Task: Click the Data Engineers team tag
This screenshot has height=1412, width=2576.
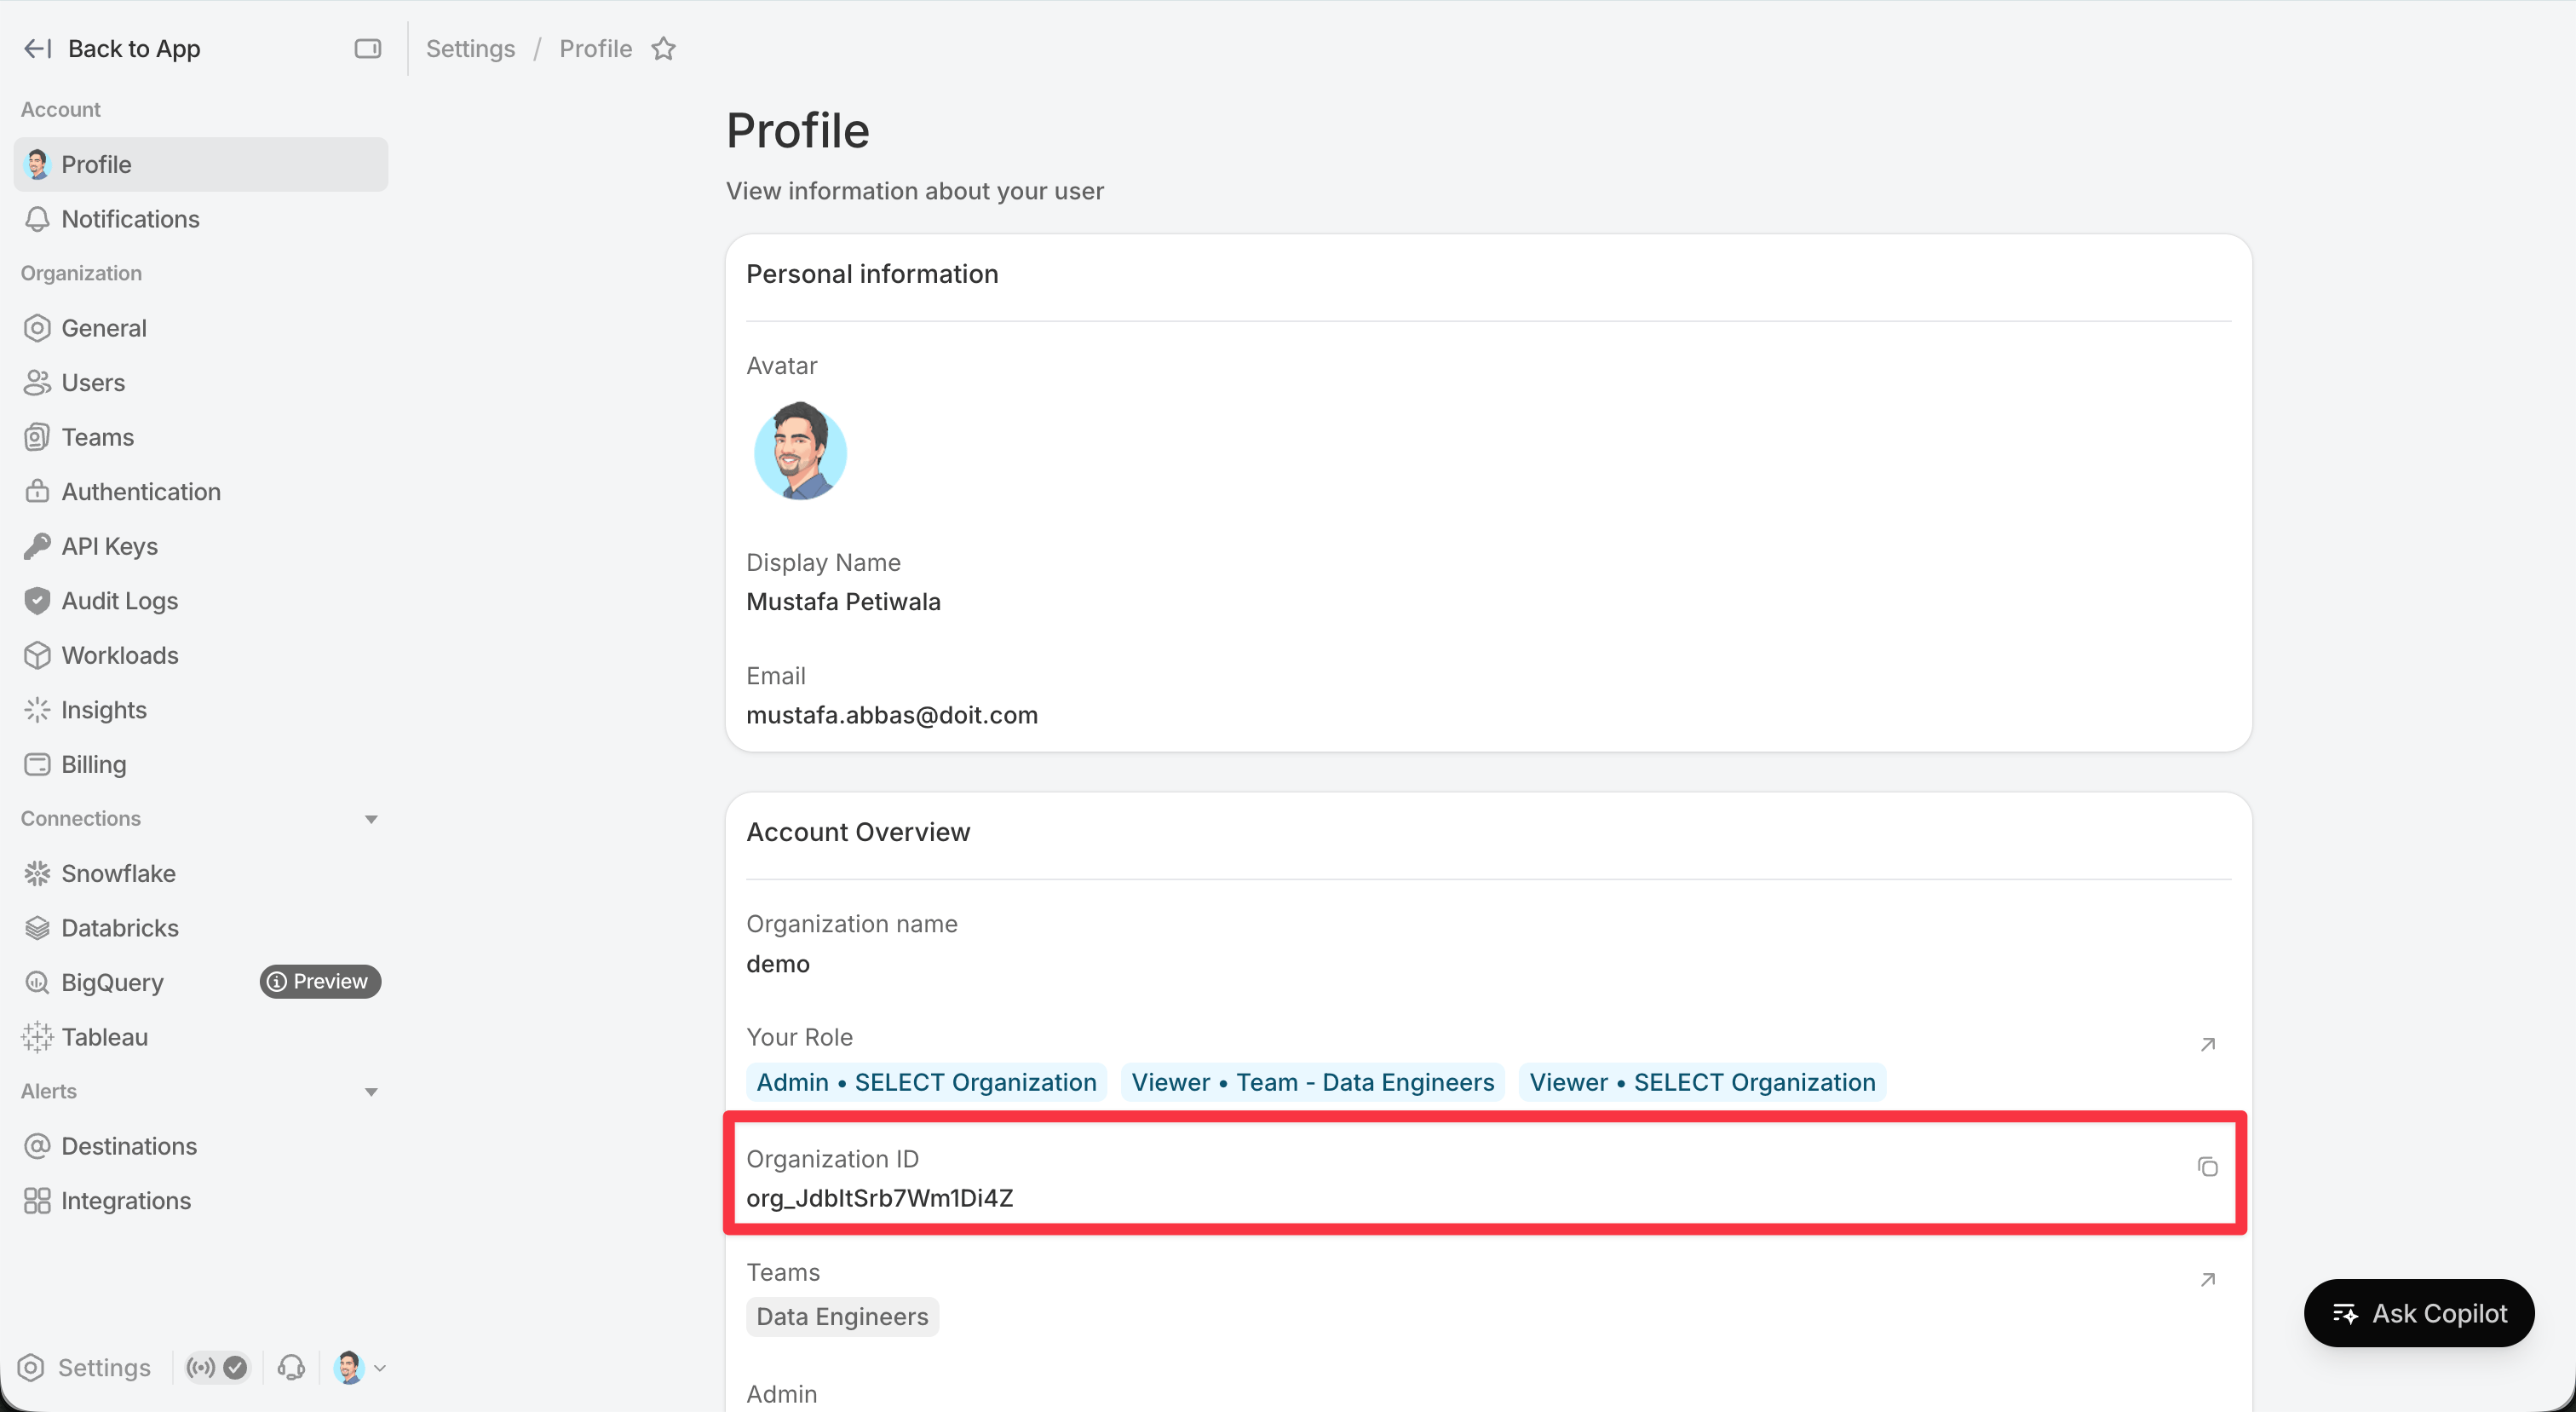Action: (x=842, y=1316)
